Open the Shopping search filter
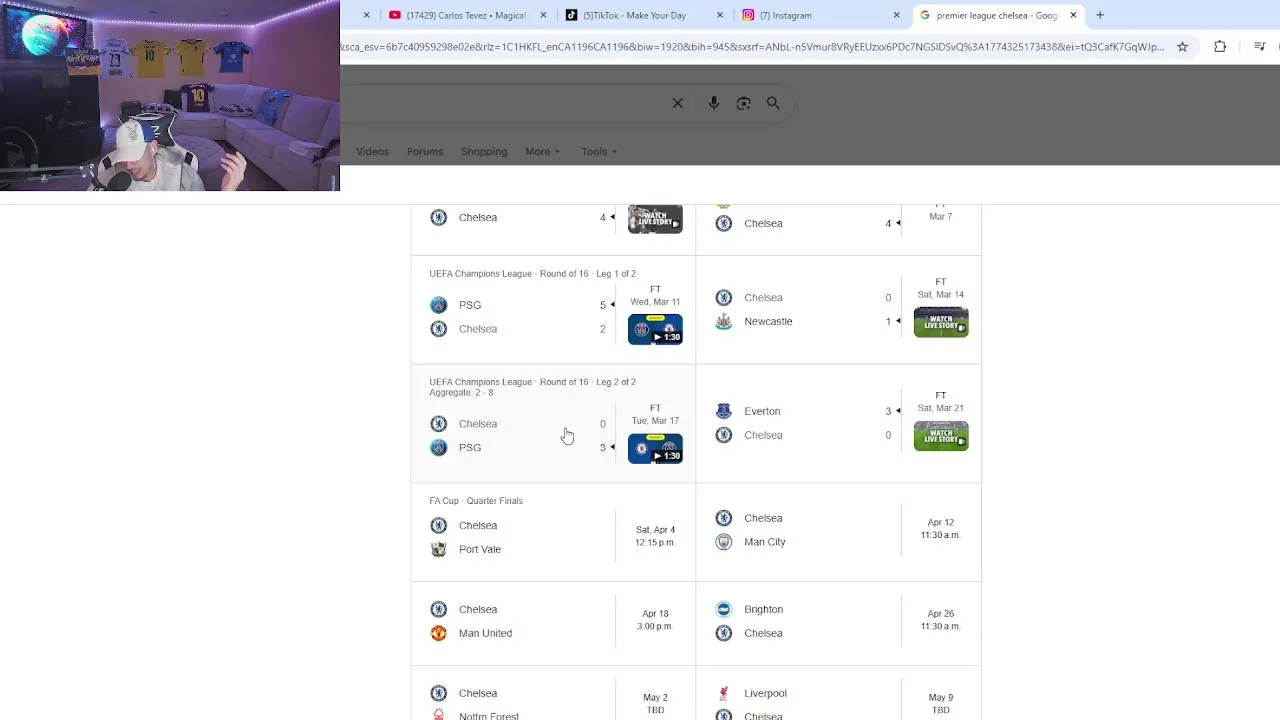The image size is (1280, 720). [484, 152]
